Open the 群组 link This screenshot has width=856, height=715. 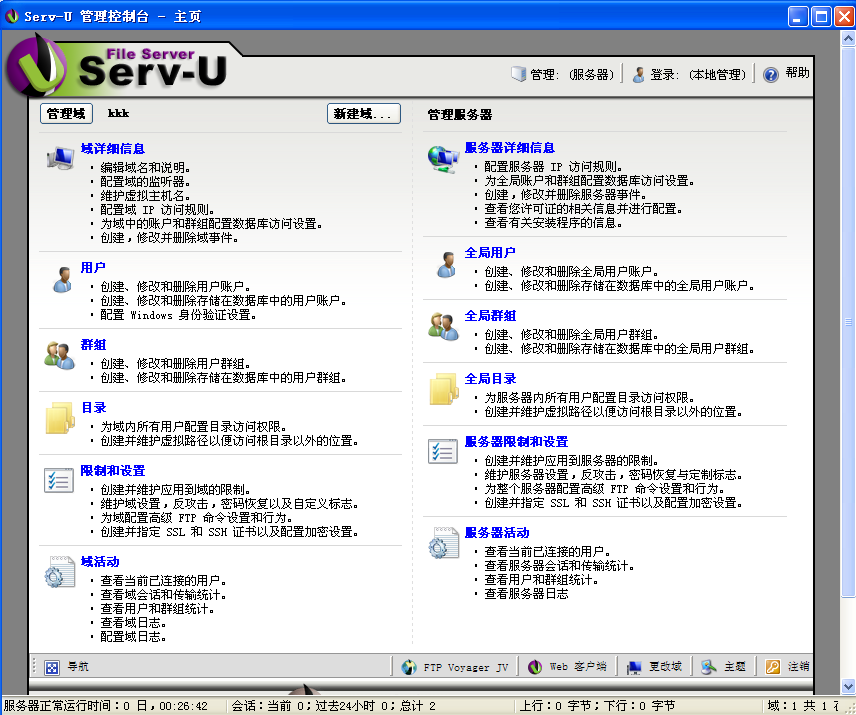coord(93,344)
